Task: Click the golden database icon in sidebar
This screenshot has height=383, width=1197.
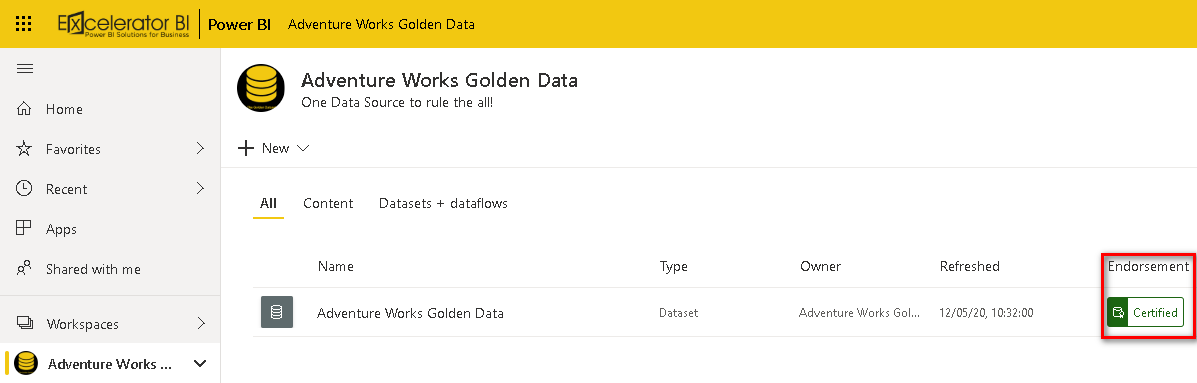Action: pyautogui.click(x=26, y=363)
